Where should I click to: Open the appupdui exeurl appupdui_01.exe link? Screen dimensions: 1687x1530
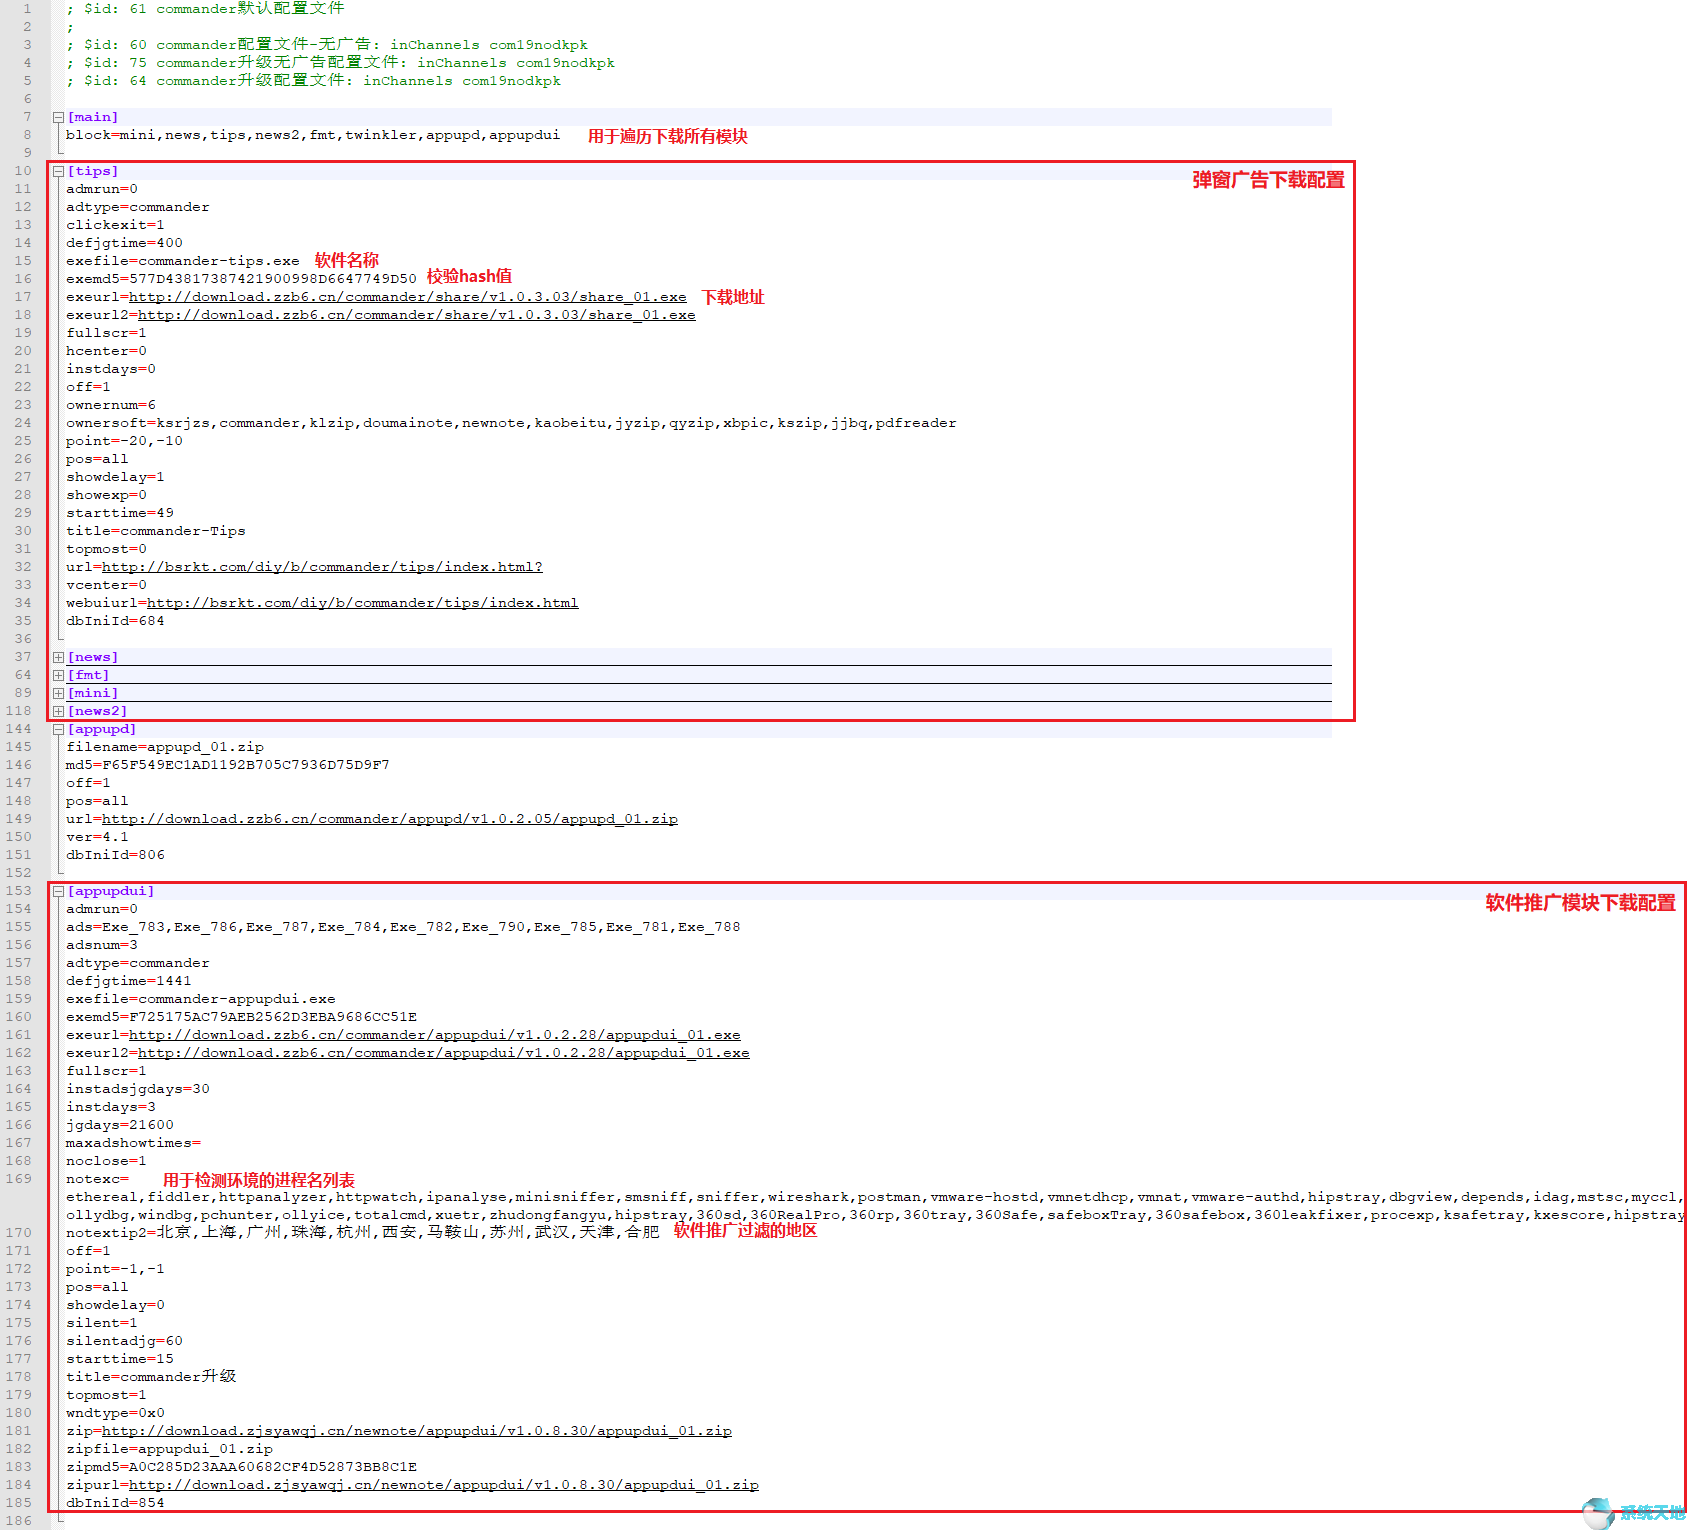point(435,1035)
